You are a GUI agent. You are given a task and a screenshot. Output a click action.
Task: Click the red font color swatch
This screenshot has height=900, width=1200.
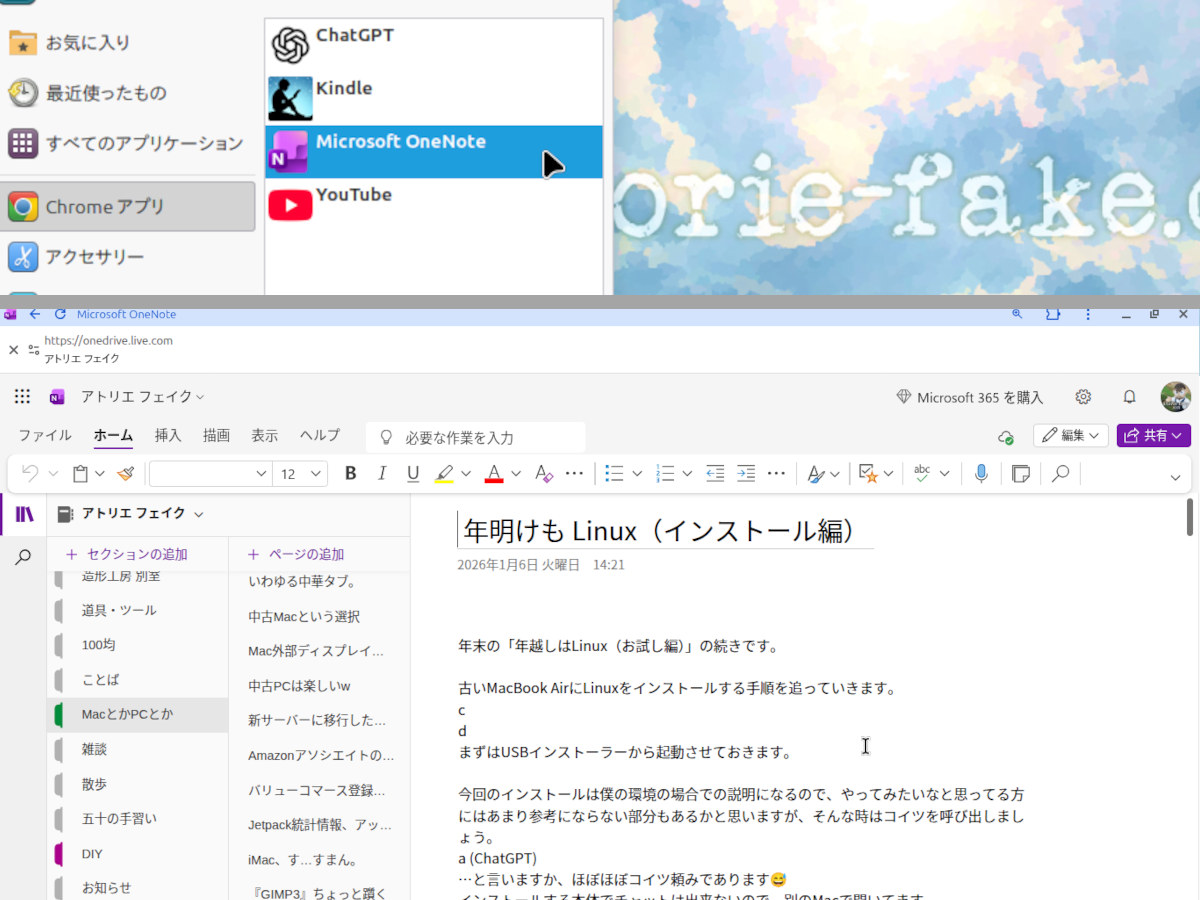[493, 473]
